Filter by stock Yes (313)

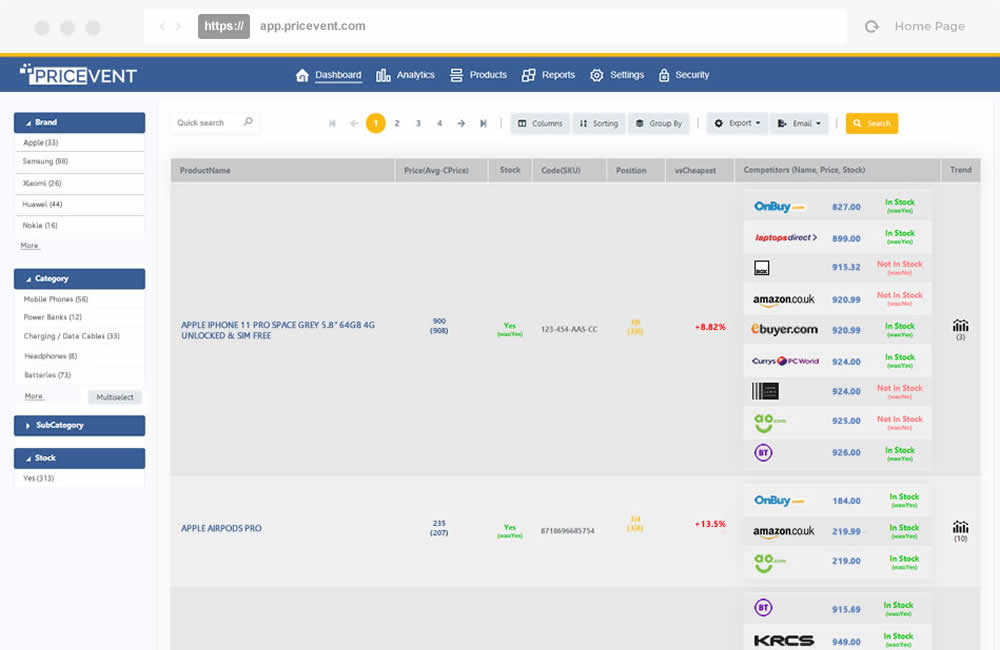click(38, 478)
